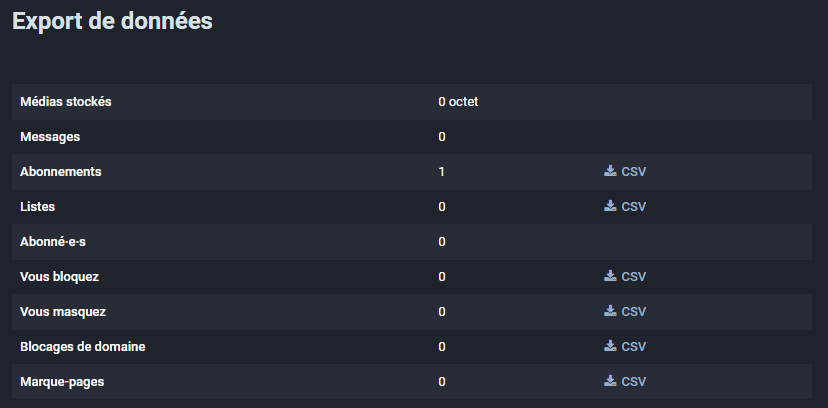Select the Abonné·e·s row label
The image size is (828, 408).
(53, 242)
